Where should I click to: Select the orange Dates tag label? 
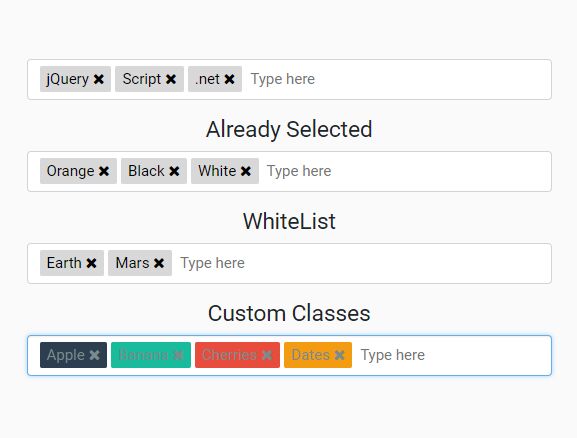point(311,355)
